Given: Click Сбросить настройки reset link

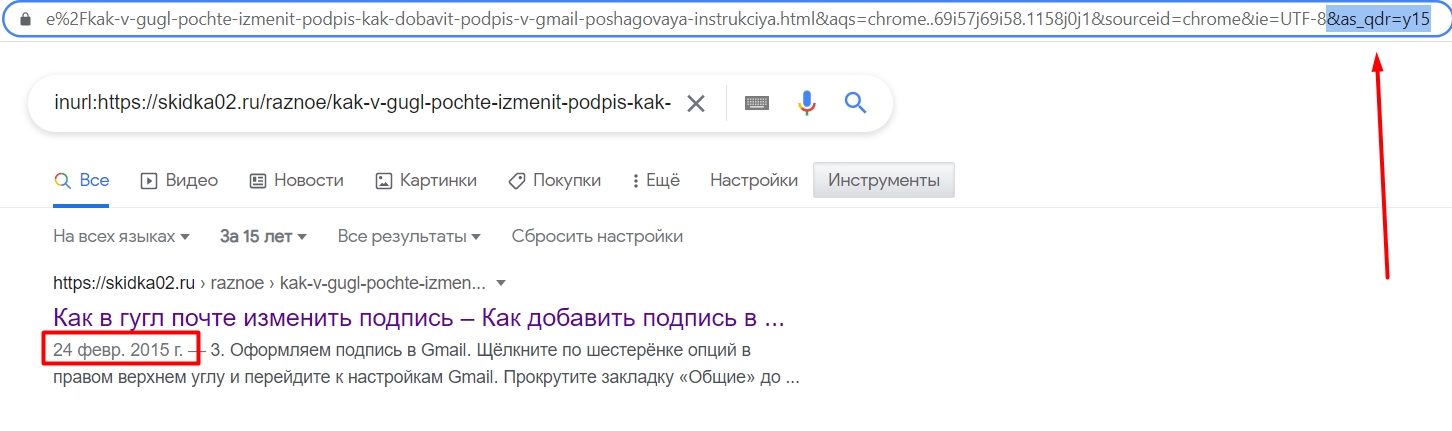Looking at the screenshot, I should (x=597, y=237).
